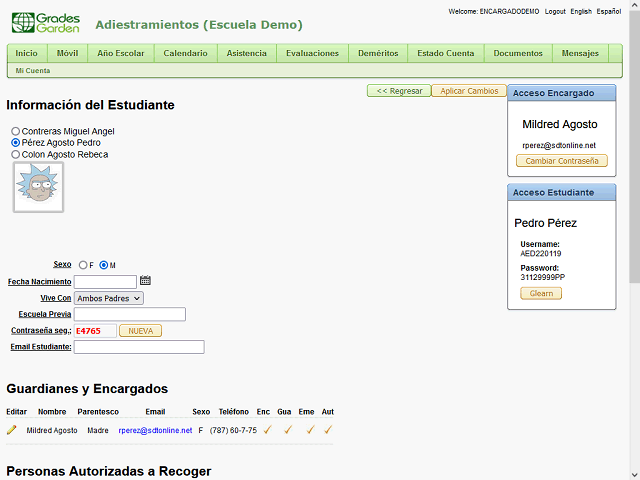The image size is (640, 480).
Task: Click the Eme checkmark for Mildred Agosto
Action: tap(309, 430)
